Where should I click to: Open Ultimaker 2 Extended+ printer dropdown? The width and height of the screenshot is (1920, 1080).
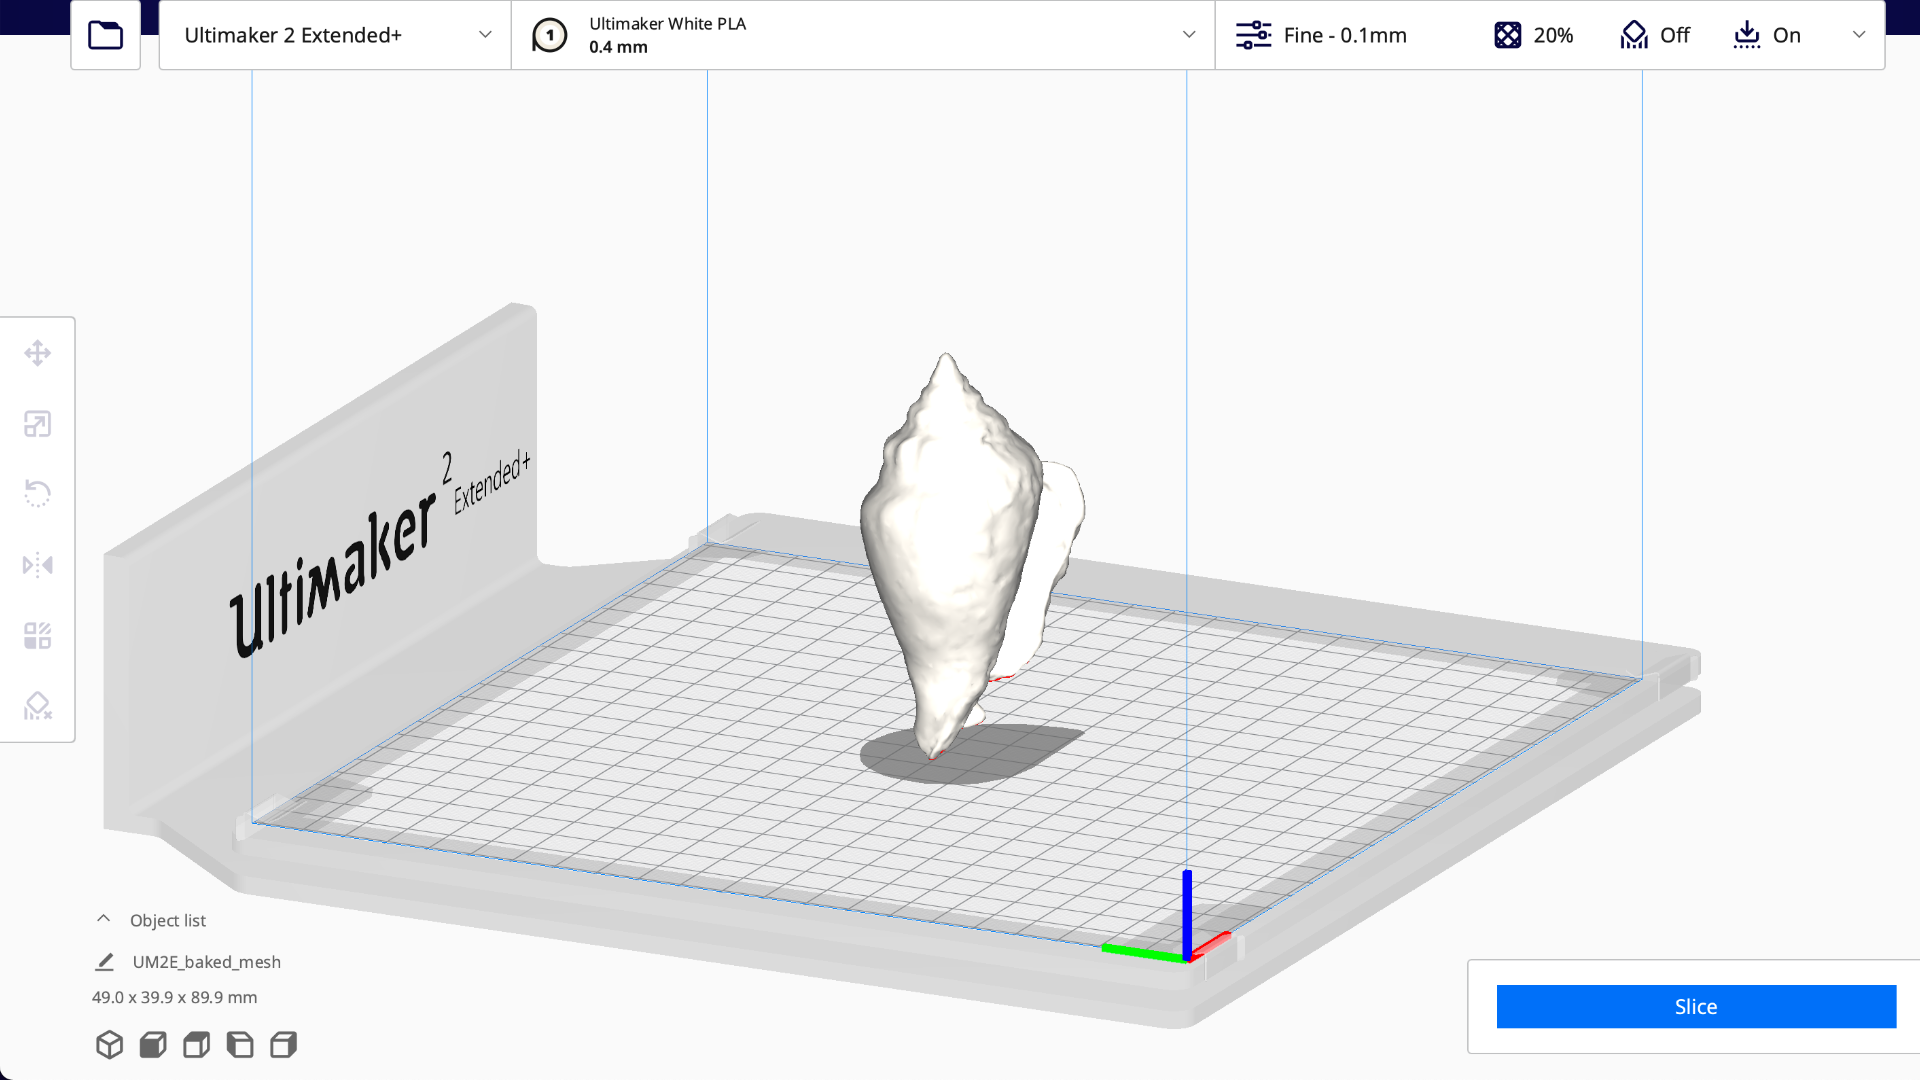(x=335, y=35)
